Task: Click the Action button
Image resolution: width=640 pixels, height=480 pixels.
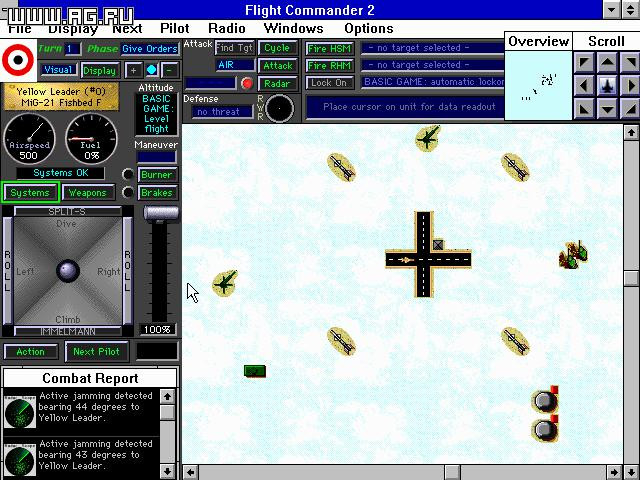Action: tap(31, 351)
